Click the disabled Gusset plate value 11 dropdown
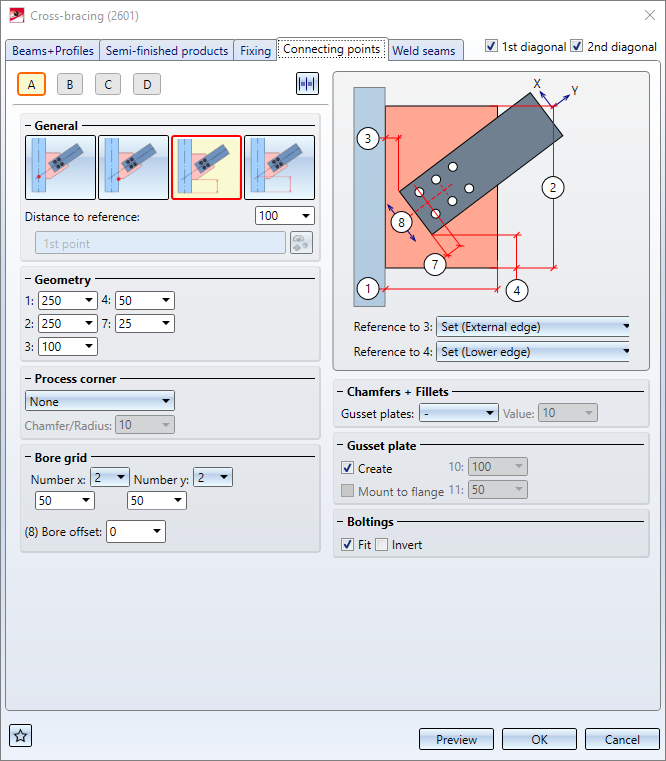 tap(498, 490)
